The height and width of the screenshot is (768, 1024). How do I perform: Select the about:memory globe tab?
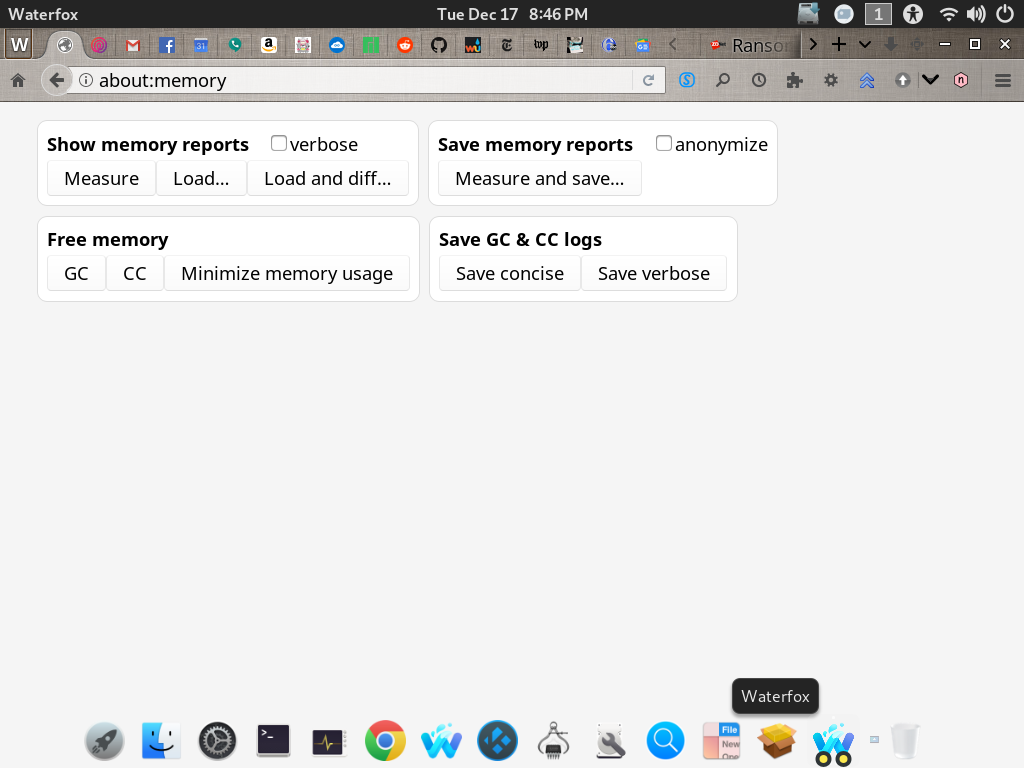65,45
